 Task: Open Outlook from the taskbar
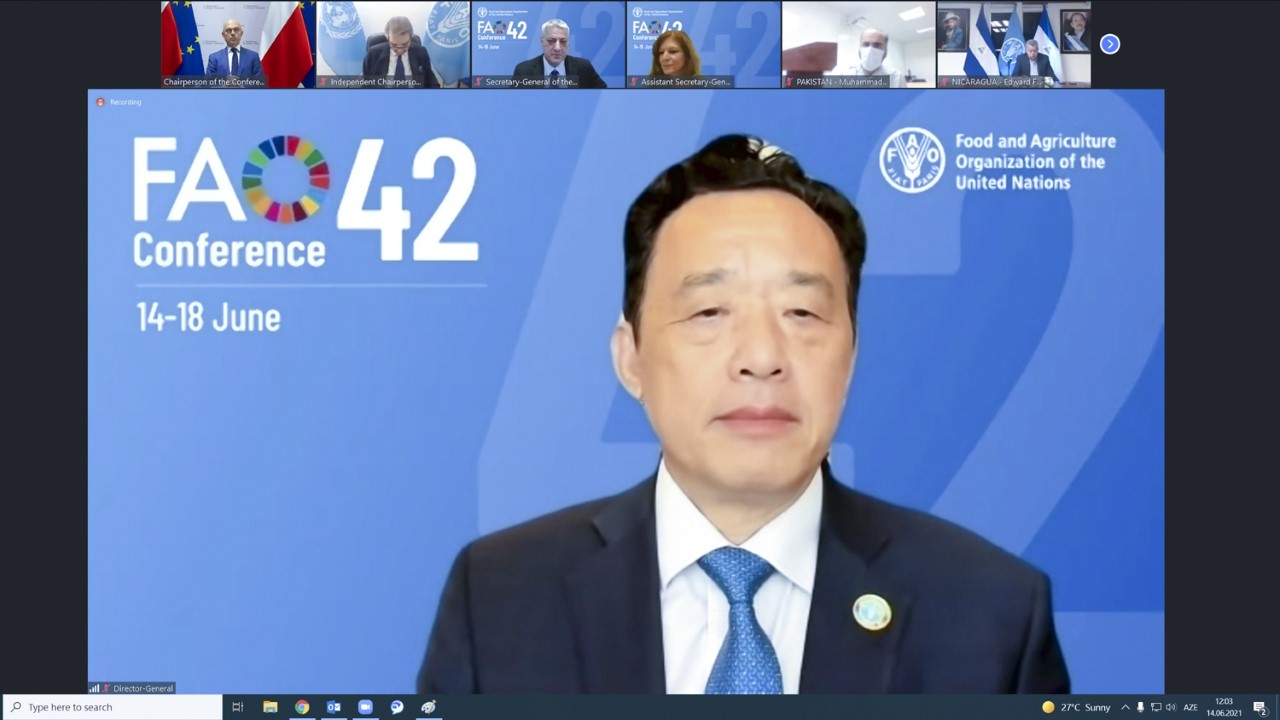pyautogui.click(x=334, y=707)
